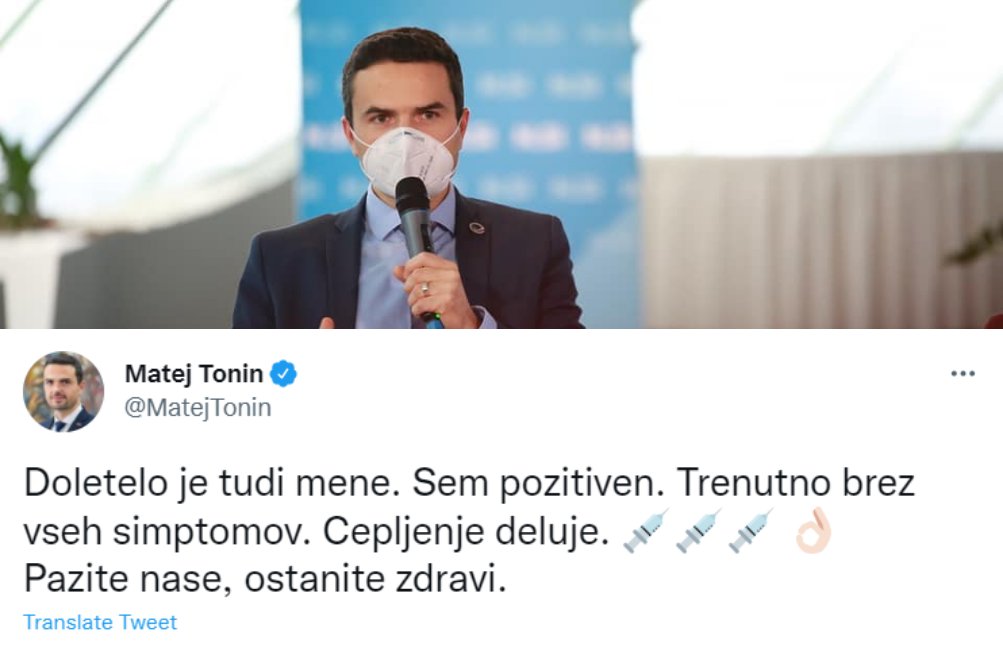Image resolution: width=1003 pixels, height=667 pixels.
Task: Click the ring on the speaker's finger
Action: pyautogui.click(x=425, y=290)
